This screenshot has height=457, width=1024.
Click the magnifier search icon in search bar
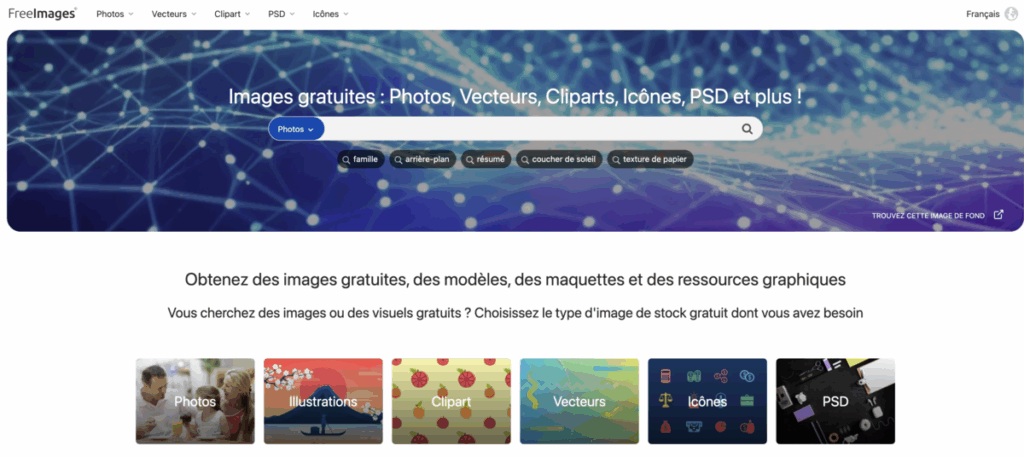(x=747, y=129)
